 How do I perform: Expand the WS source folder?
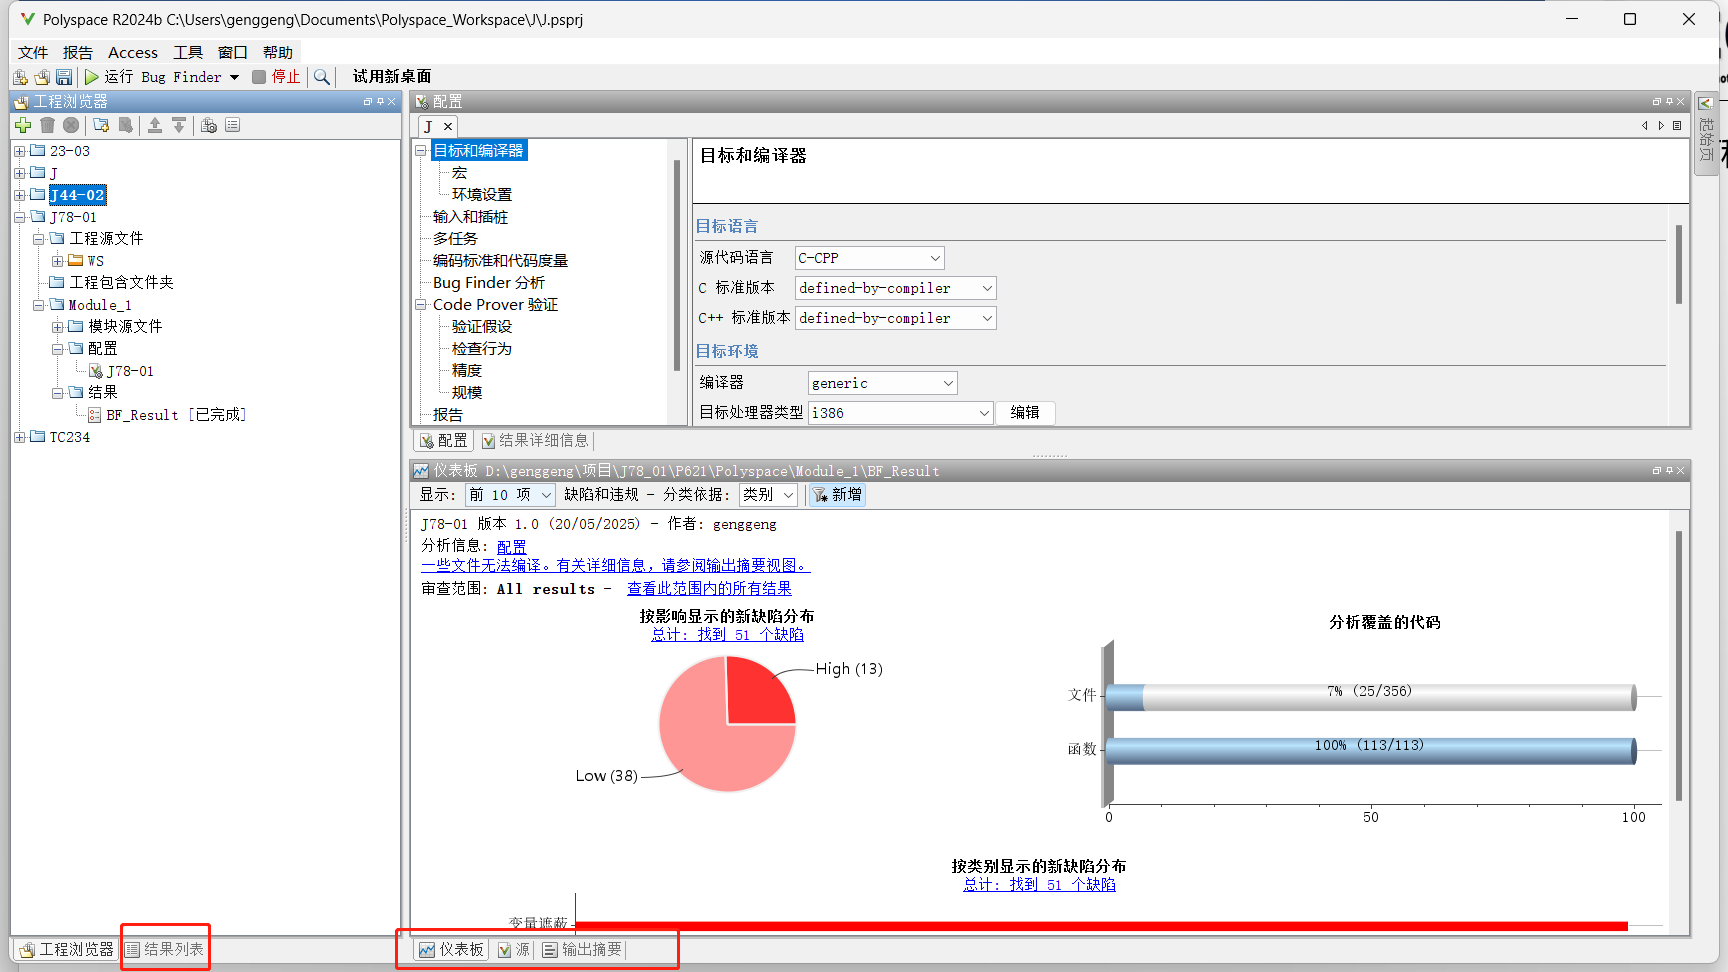58,261
